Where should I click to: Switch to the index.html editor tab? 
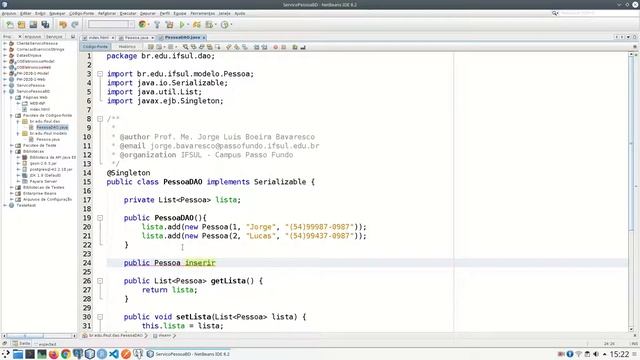[x=98, y=38]
